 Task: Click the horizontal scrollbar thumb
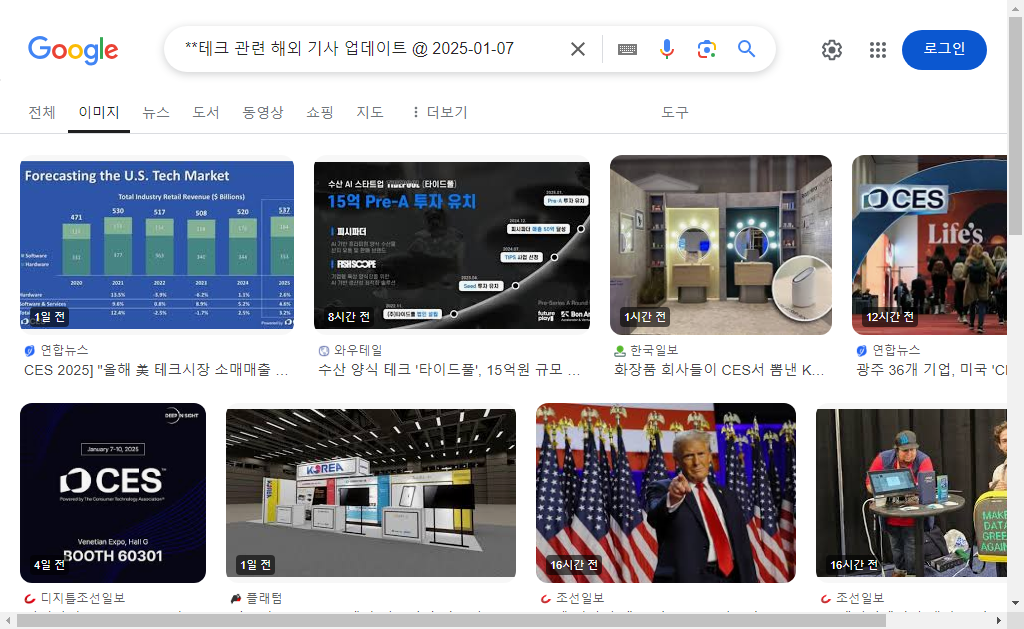click(x=451, y=621)
